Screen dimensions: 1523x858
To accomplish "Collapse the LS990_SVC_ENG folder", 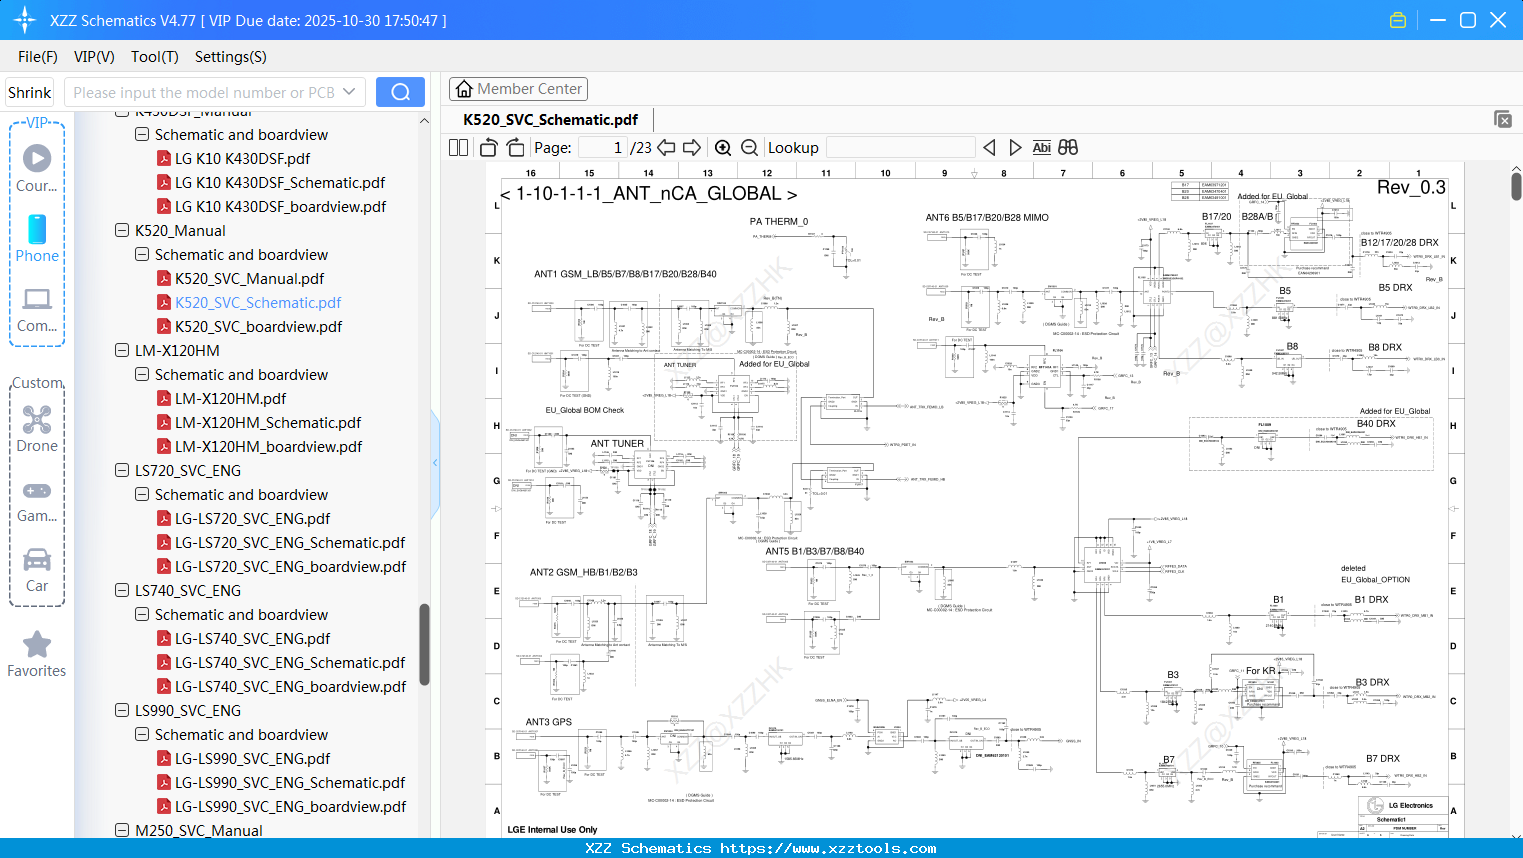I will point(120,710).
